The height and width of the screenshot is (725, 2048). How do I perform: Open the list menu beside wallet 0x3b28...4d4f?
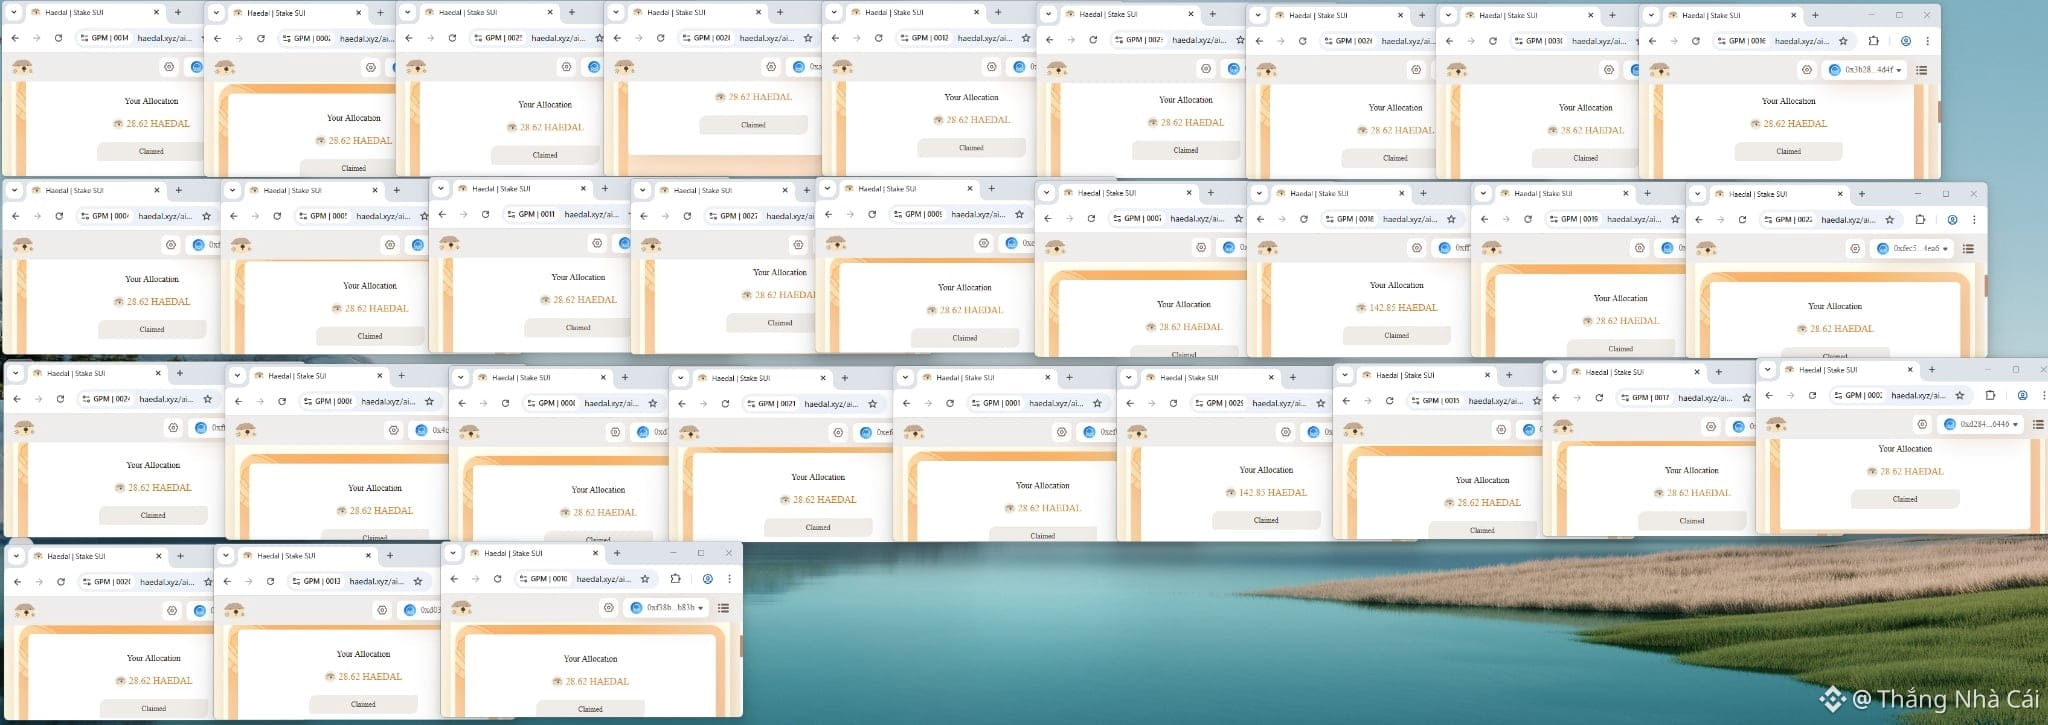1921,70
